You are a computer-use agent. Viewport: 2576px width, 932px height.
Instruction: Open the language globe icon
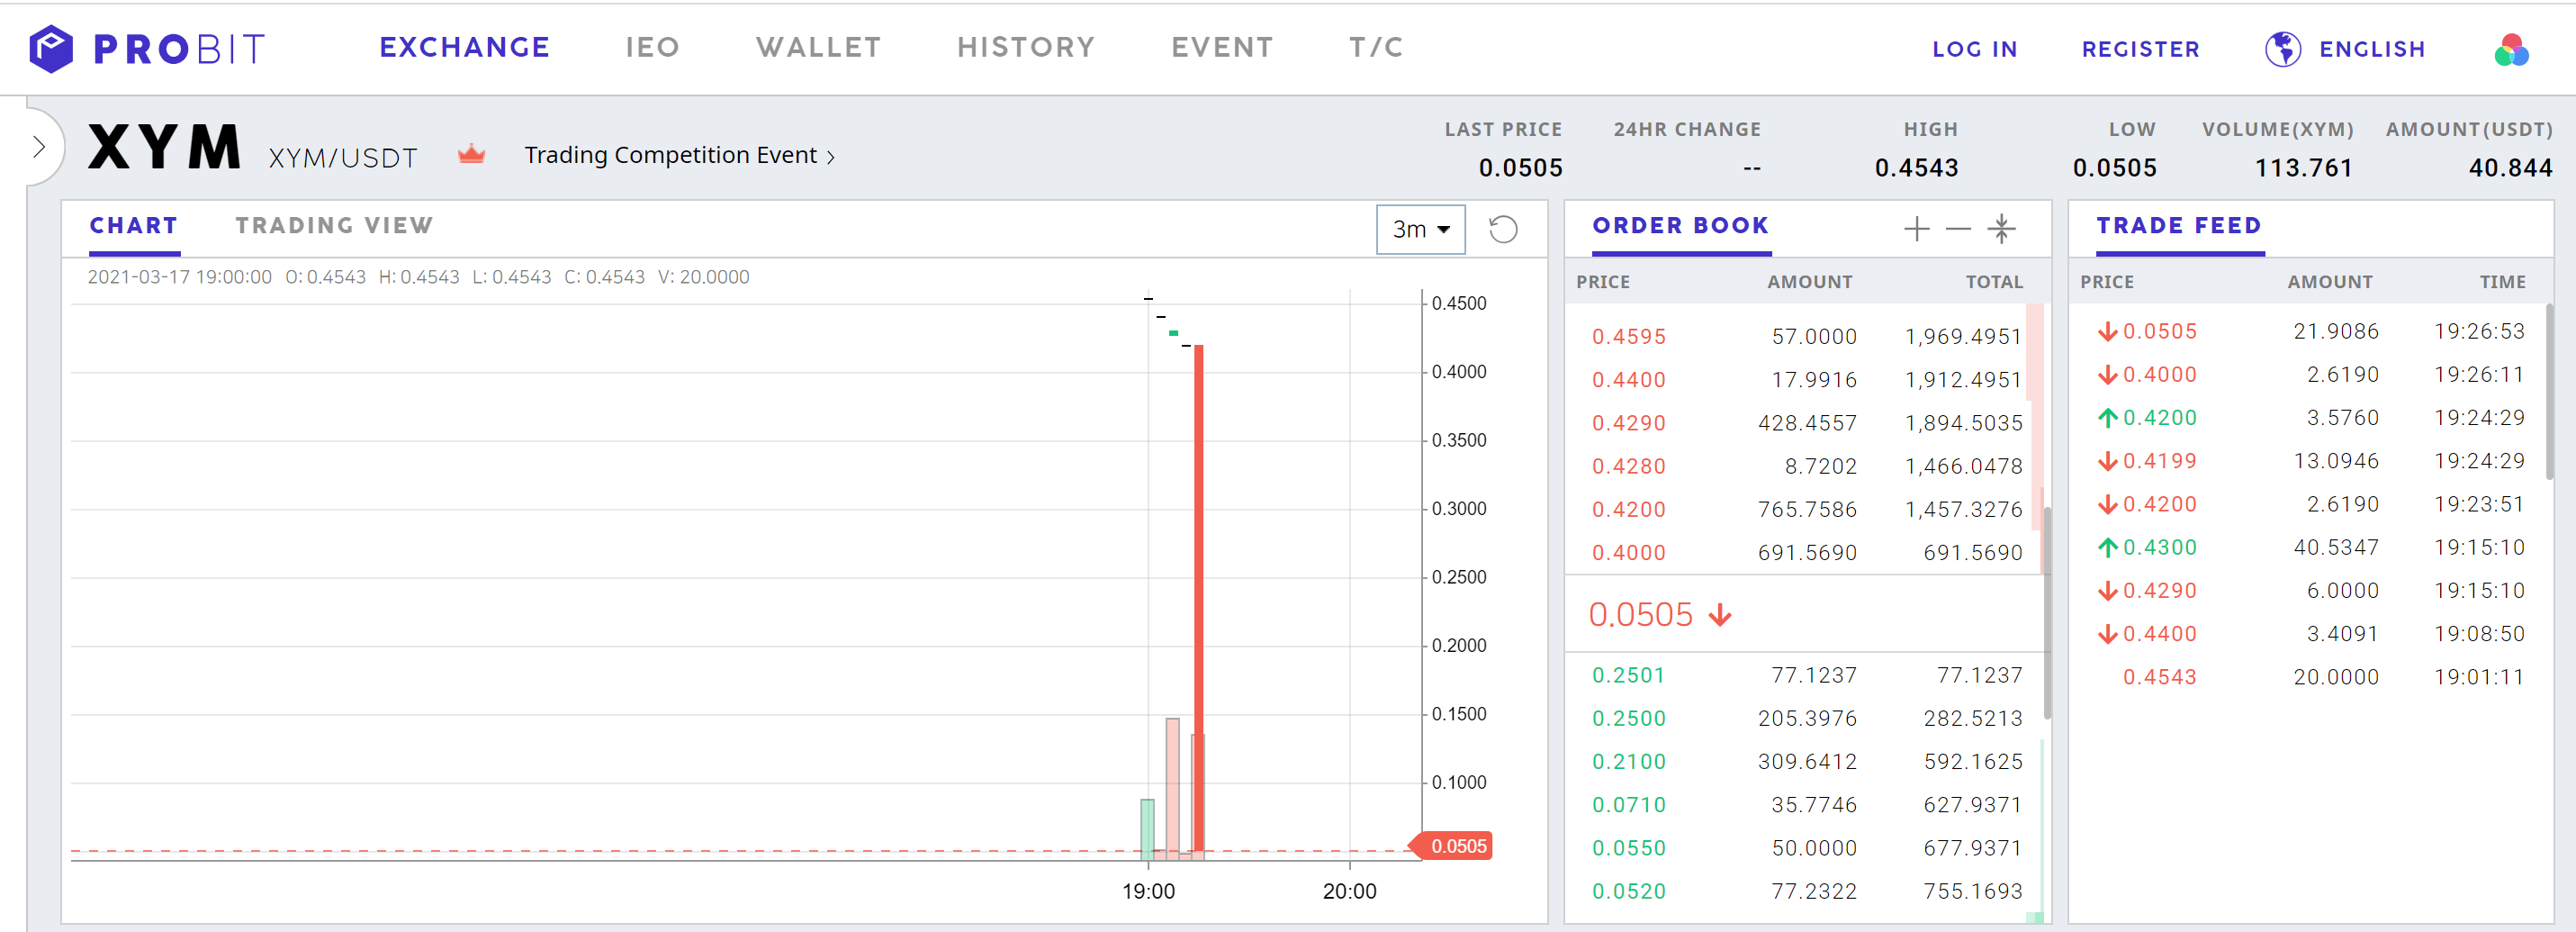pyautogui.click(x=2282, y=48)
